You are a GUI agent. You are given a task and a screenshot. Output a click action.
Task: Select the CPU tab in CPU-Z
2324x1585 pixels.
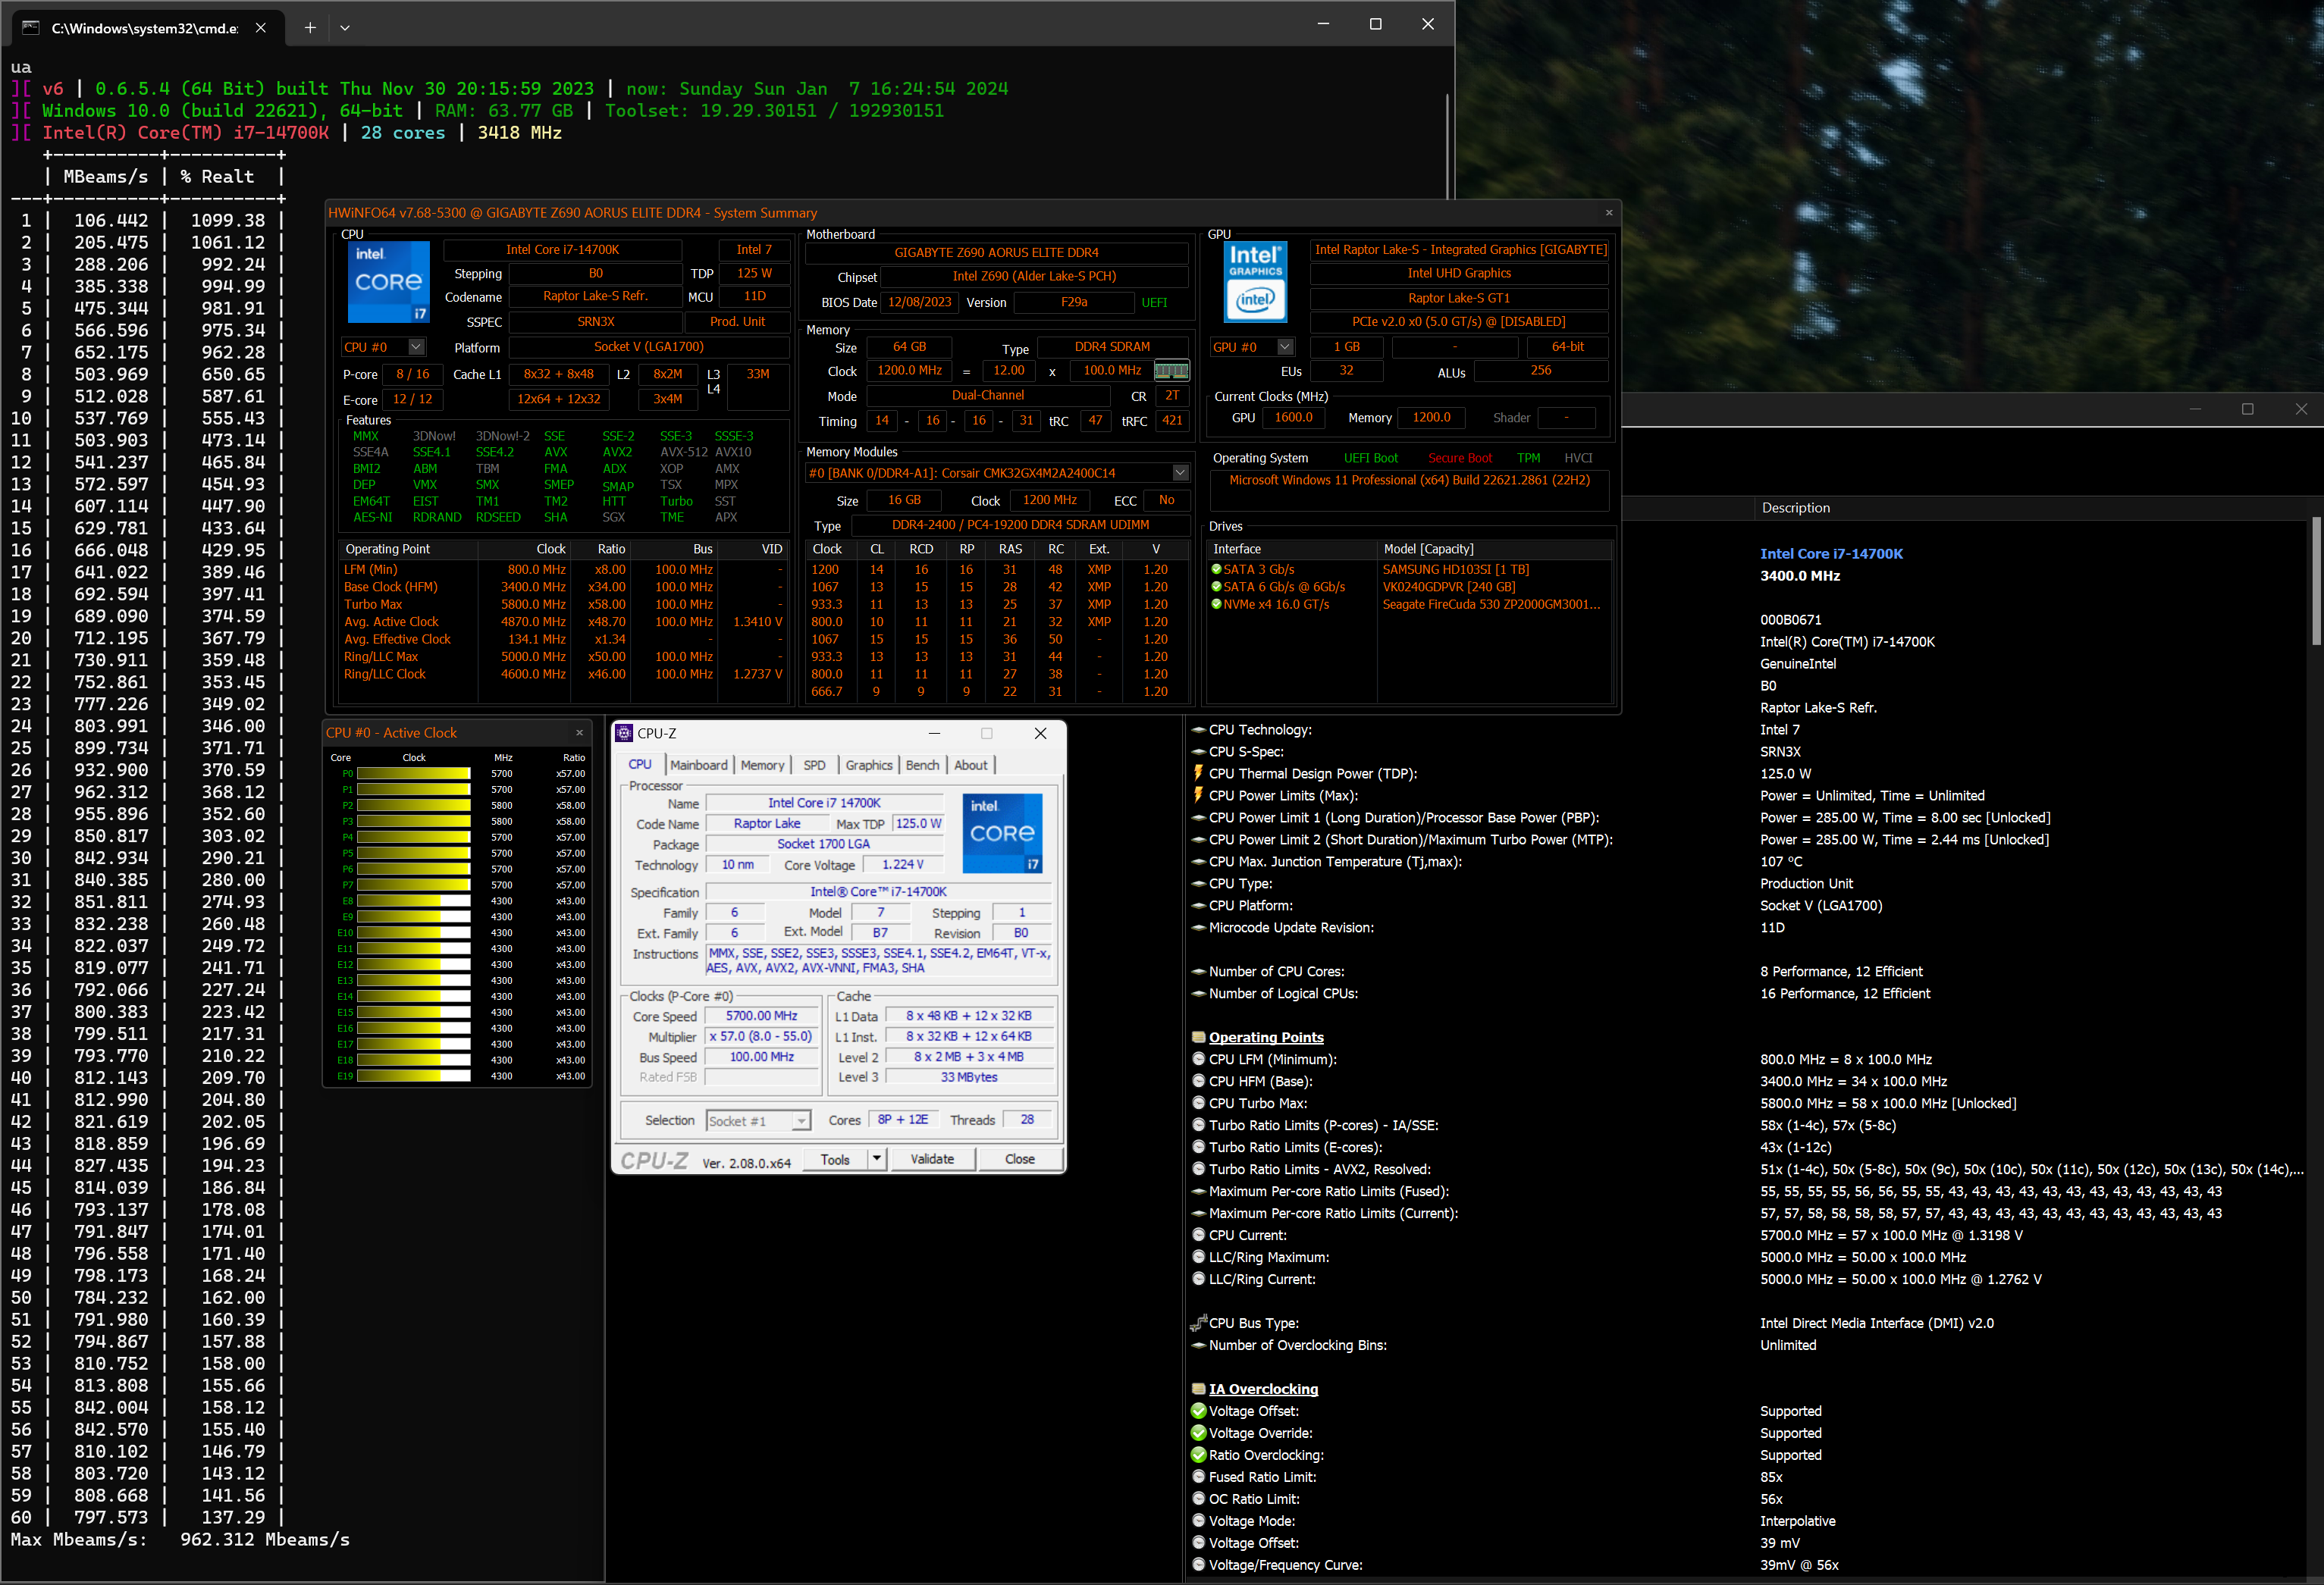[x=640, y=764]
